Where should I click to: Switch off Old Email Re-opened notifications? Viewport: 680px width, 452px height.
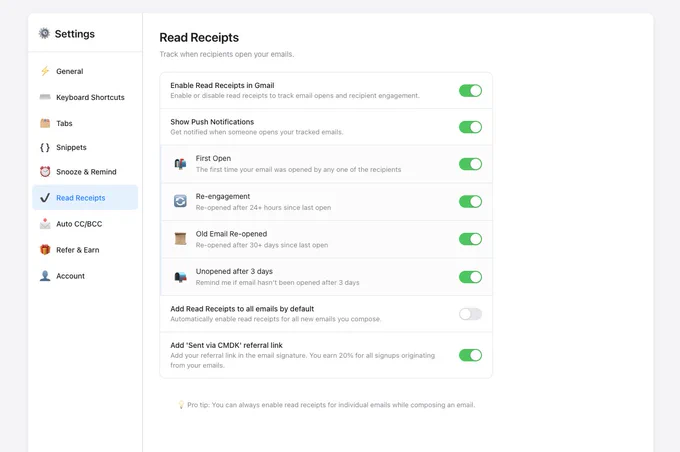(471, 239)
